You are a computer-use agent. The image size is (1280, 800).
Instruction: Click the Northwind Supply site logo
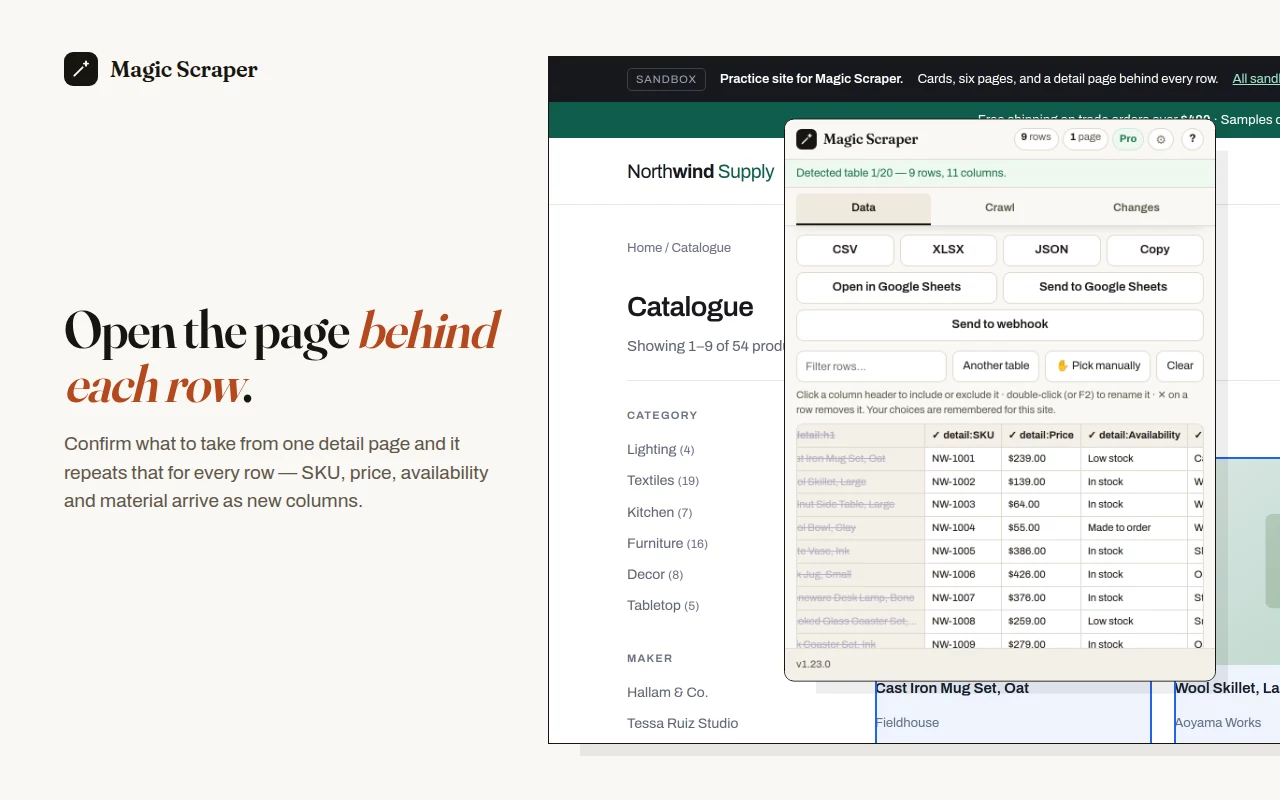pyautogui.click(x=700, y=171)
